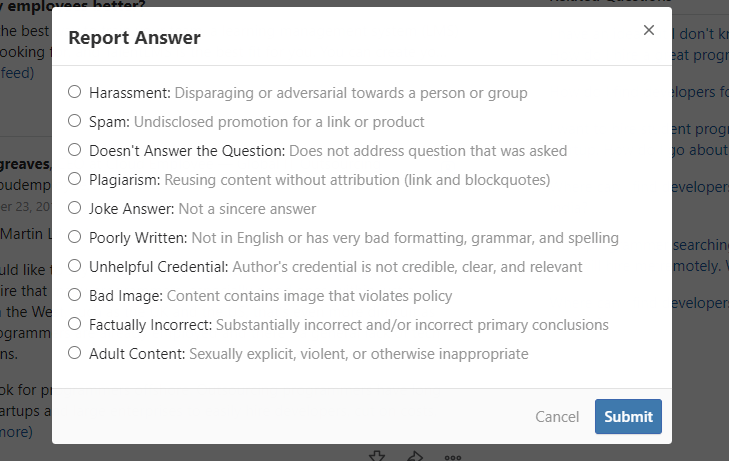
Task: Select the Adult Content radio option
Action: [x=75, y=353]
